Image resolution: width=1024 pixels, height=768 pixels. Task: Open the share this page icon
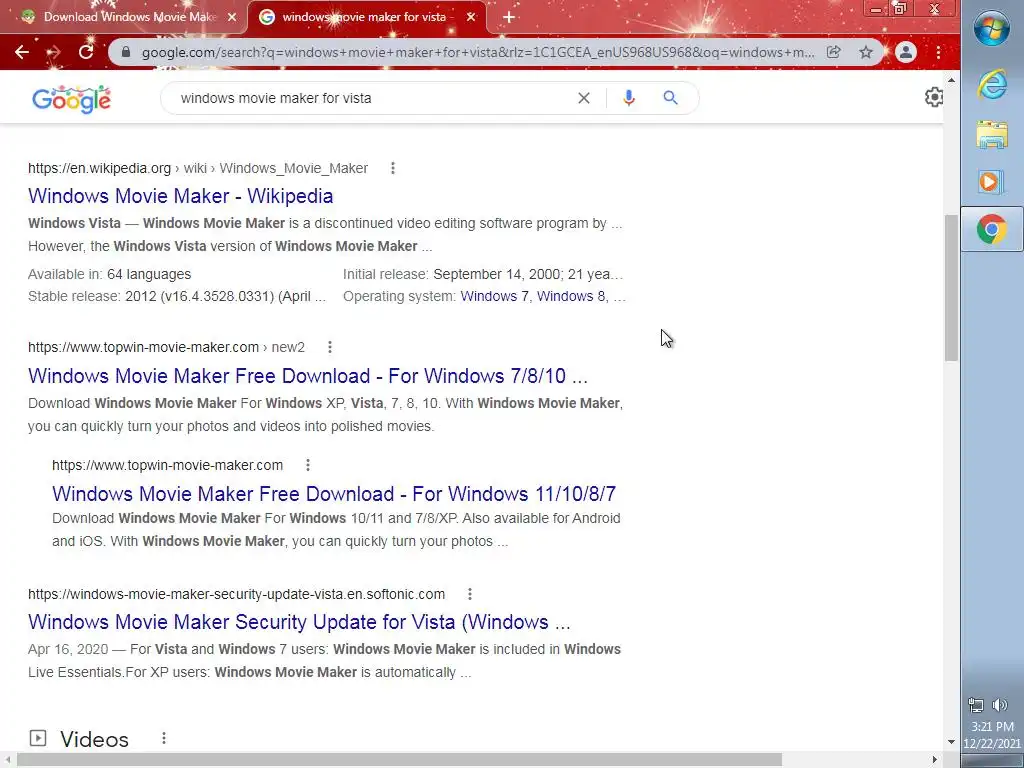pos(833,52)
